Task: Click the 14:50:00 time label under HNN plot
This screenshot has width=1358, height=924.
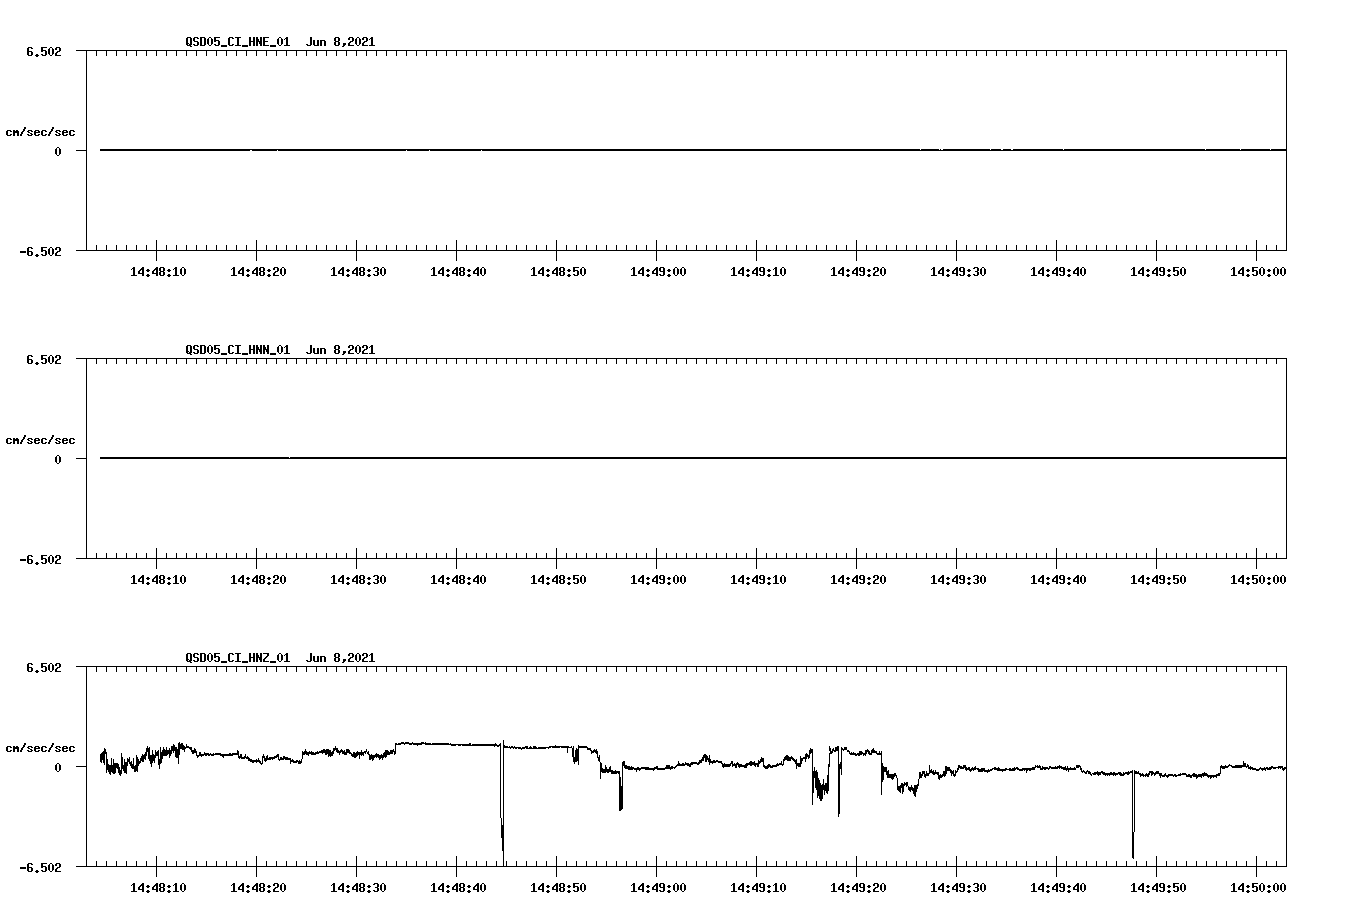Action: click(1258, 580)
